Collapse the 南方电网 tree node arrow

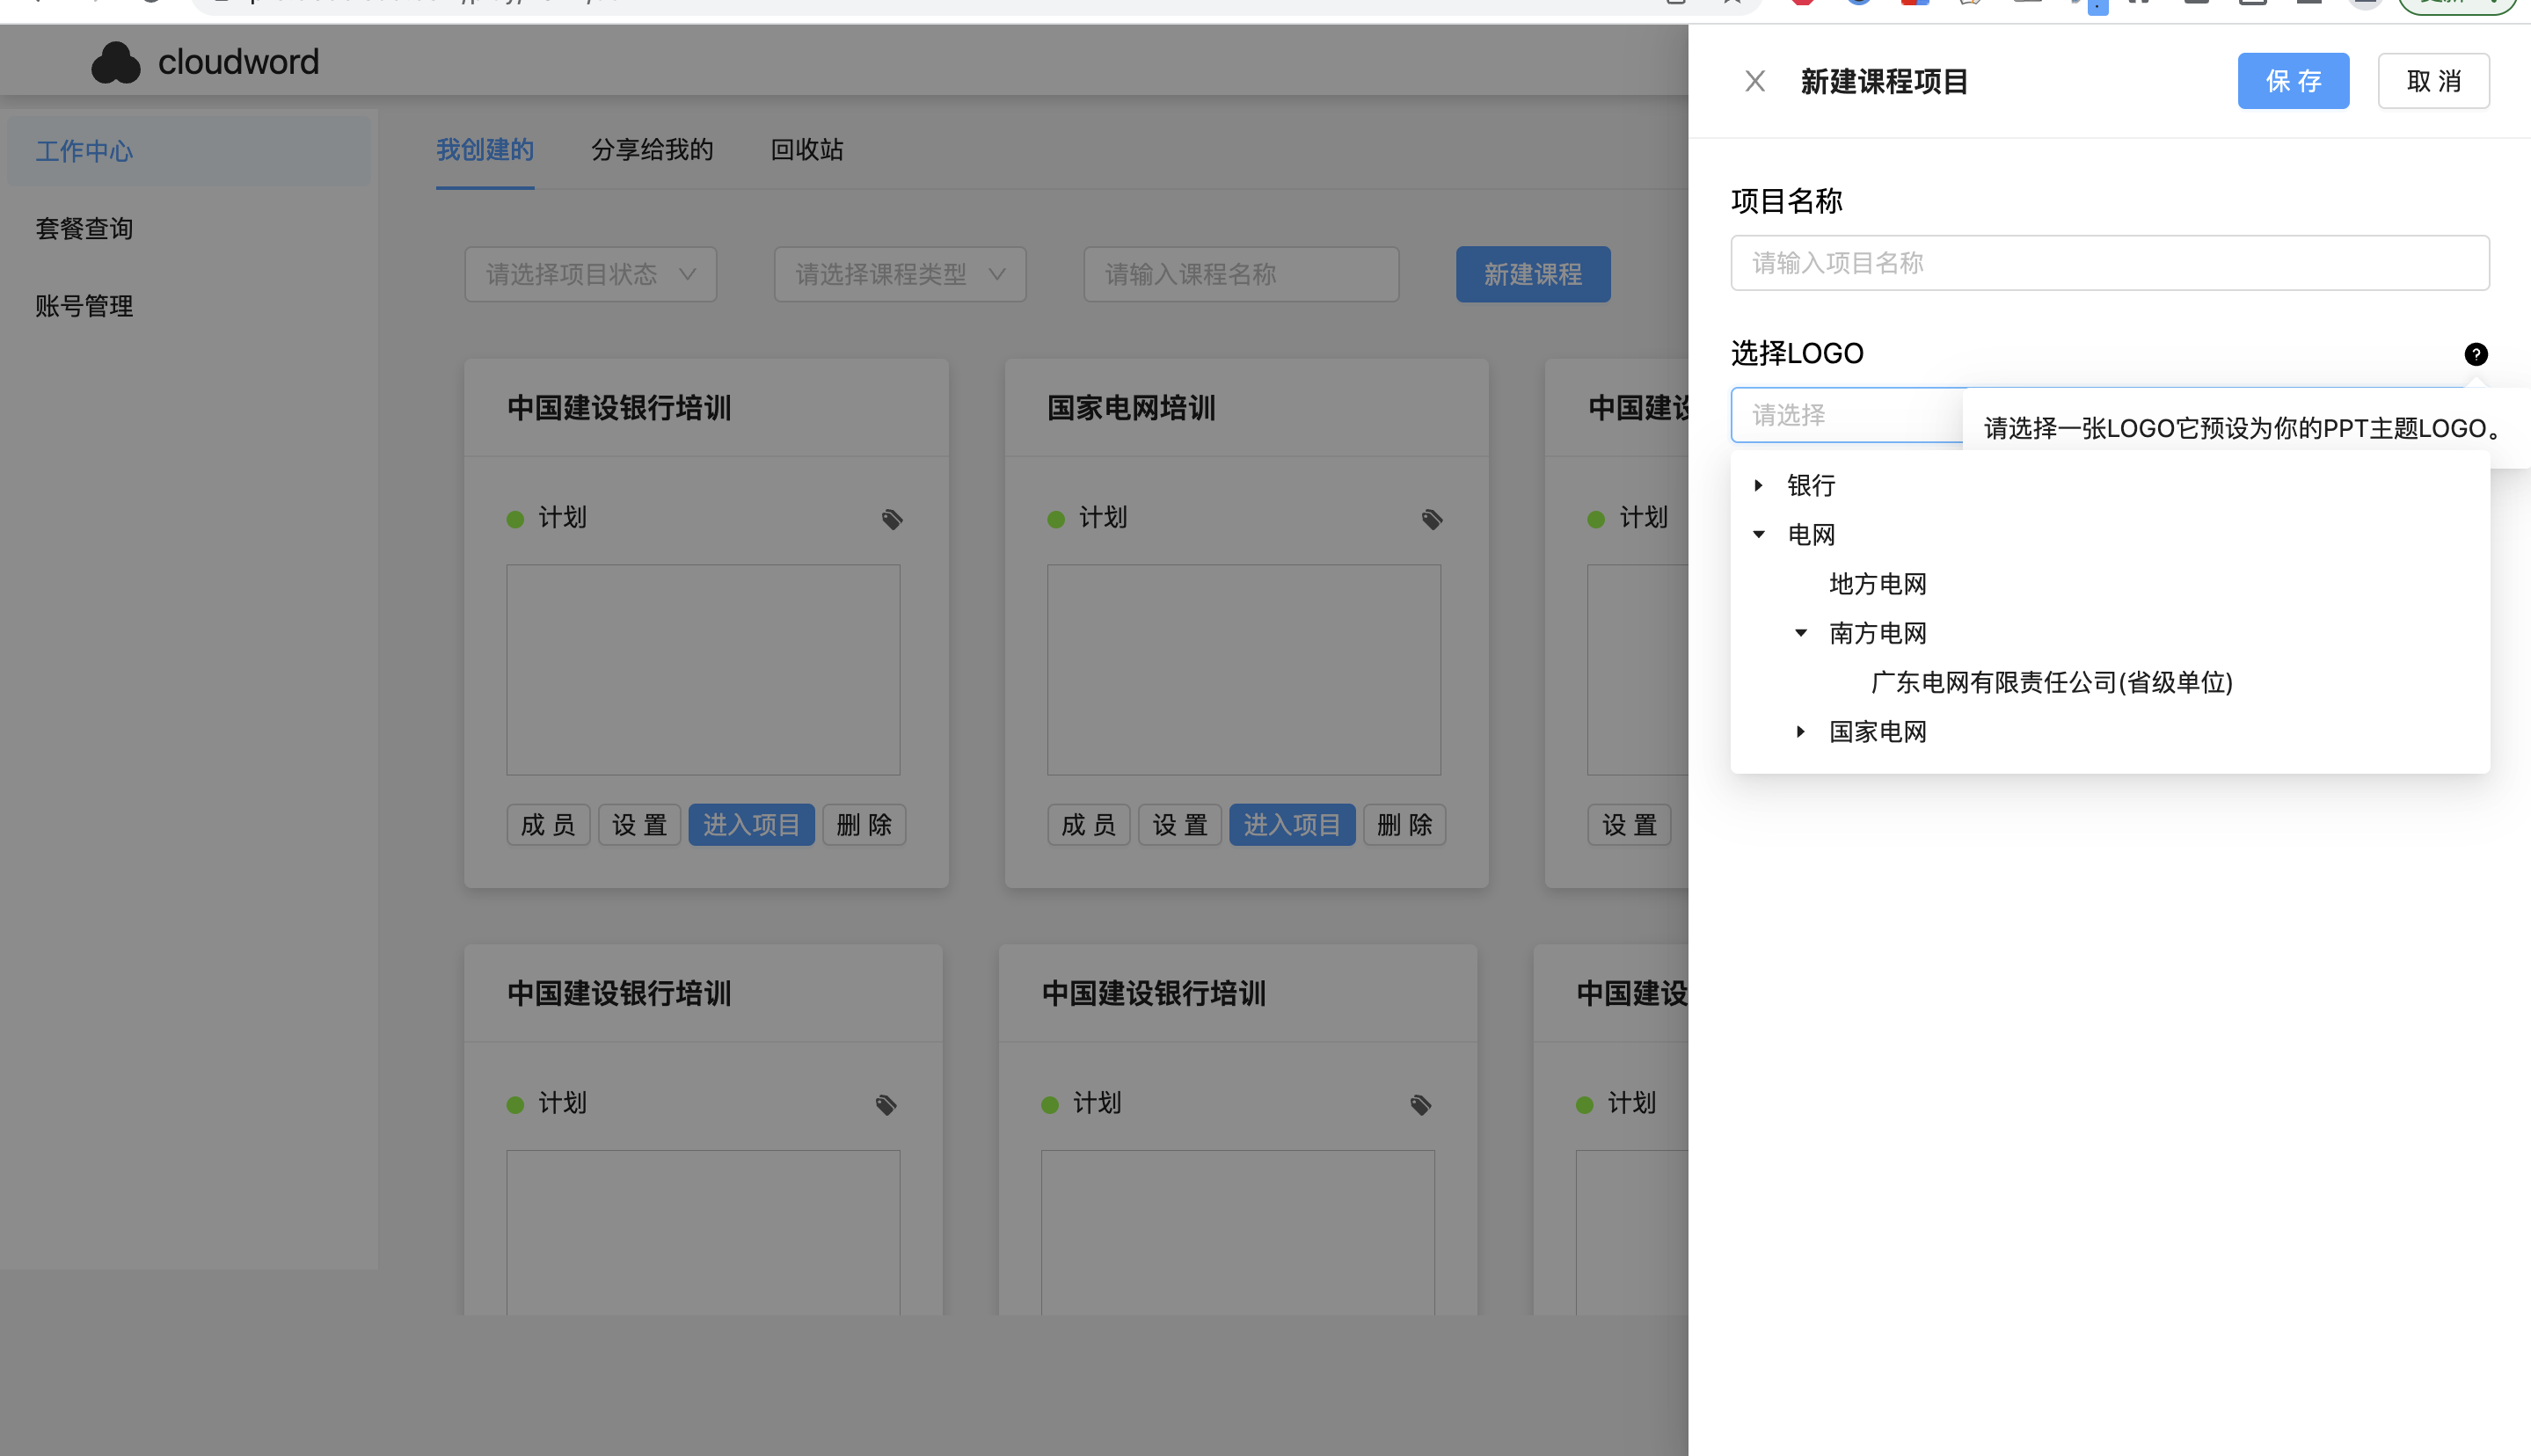[1800, 633]
